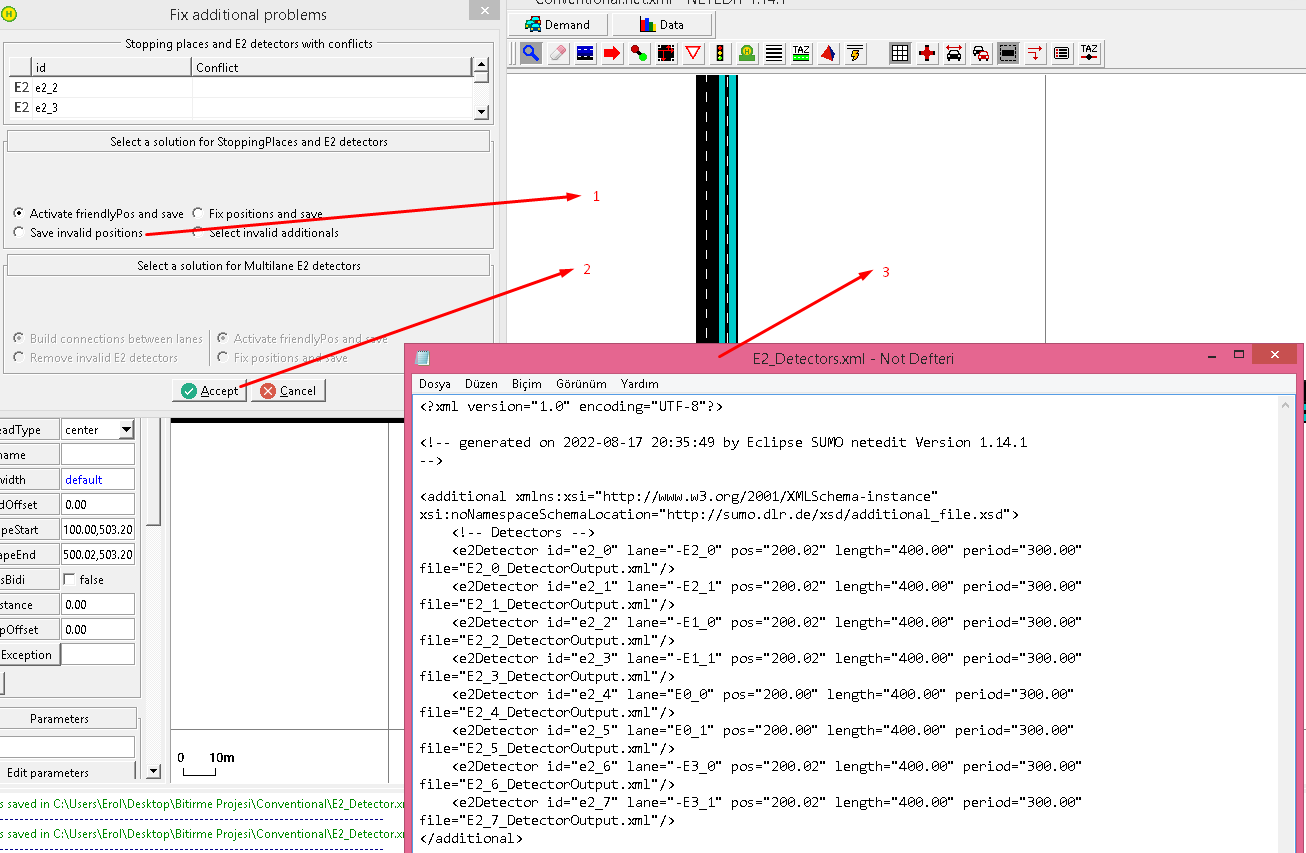Choose Select invalid additionals option
Viewport: 1306px width, 853px height.
(265, 233)
